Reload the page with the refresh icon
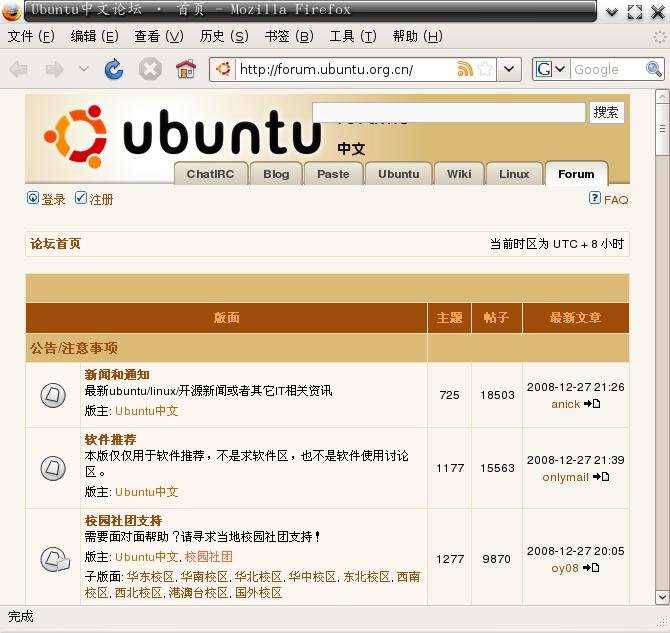Image resolution: width=670 pixels, height=633 pixels. 114,69
